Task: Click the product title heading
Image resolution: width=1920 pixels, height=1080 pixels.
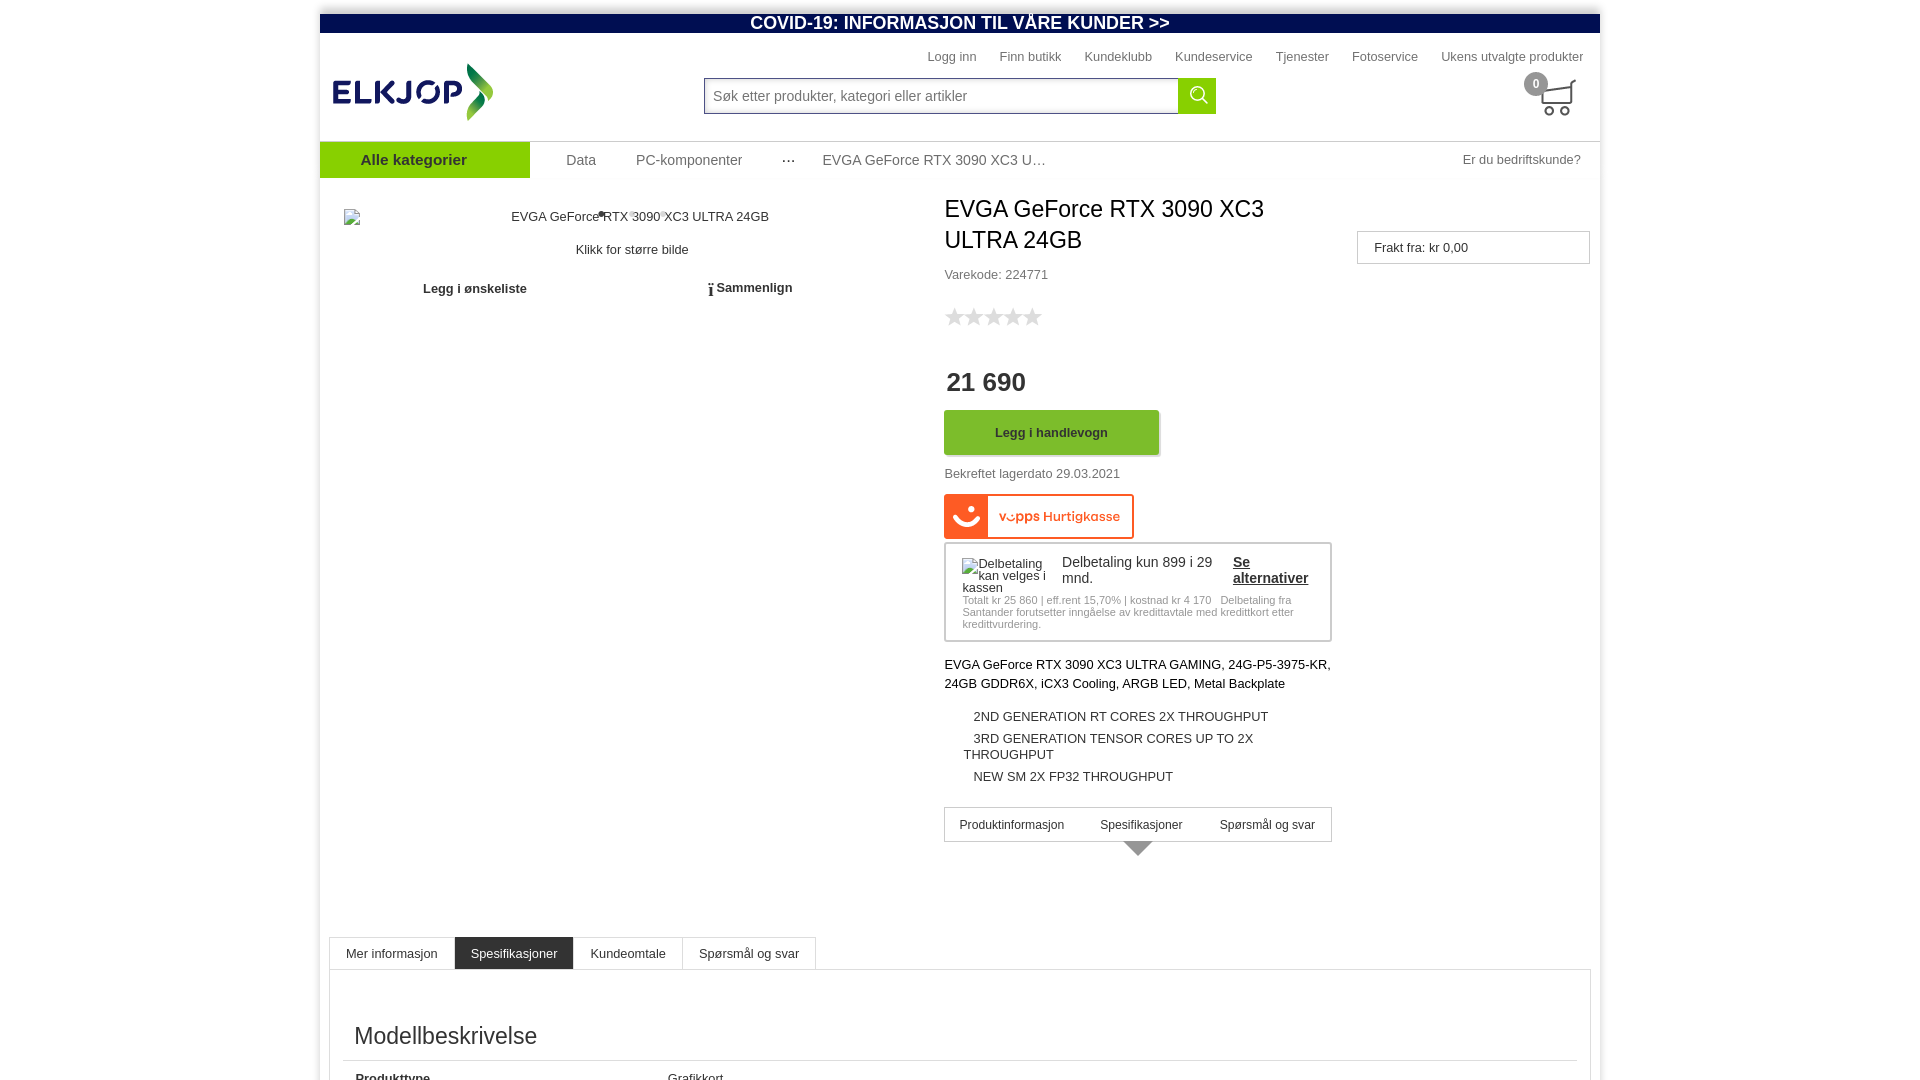Action: click(1104, 225)
